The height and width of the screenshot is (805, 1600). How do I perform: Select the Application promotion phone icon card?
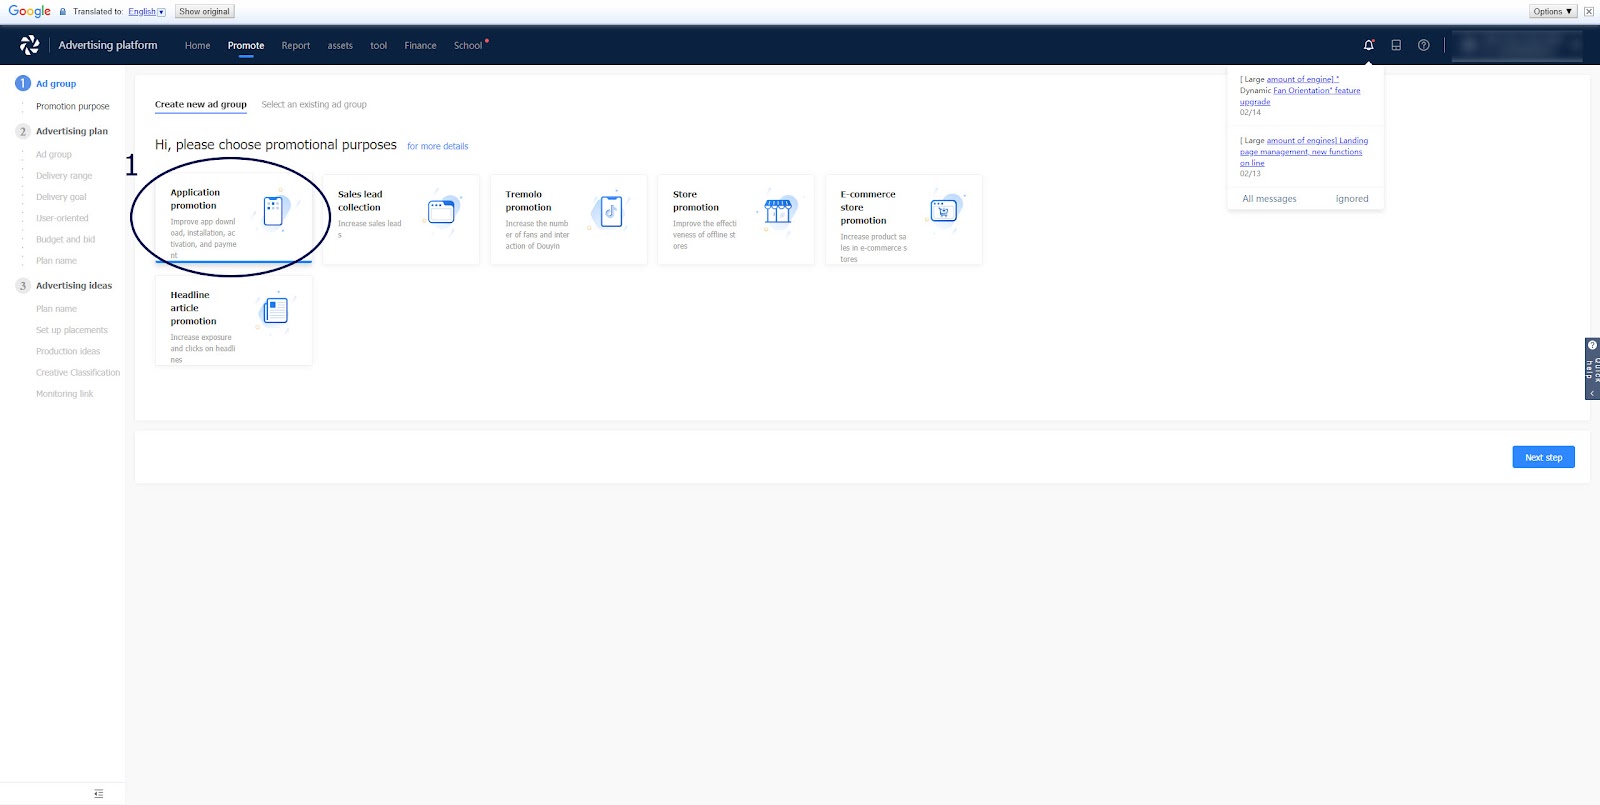[x=274, y=211]
